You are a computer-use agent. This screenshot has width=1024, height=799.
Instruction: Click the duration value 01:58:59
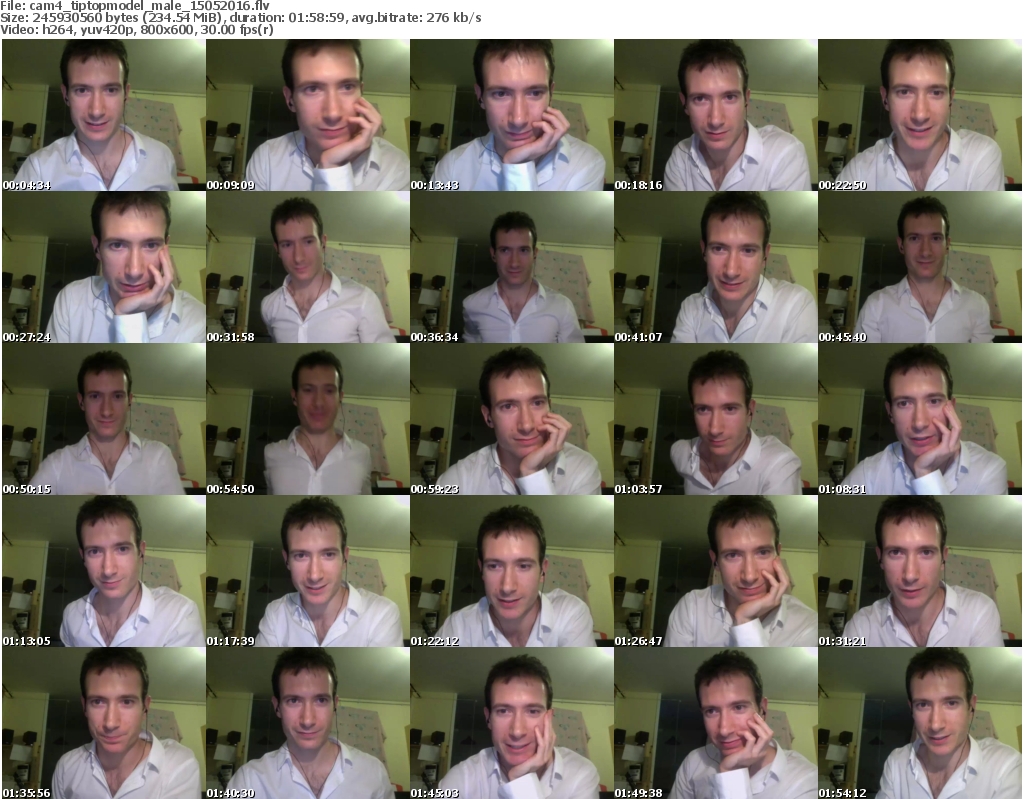point(317,18)
